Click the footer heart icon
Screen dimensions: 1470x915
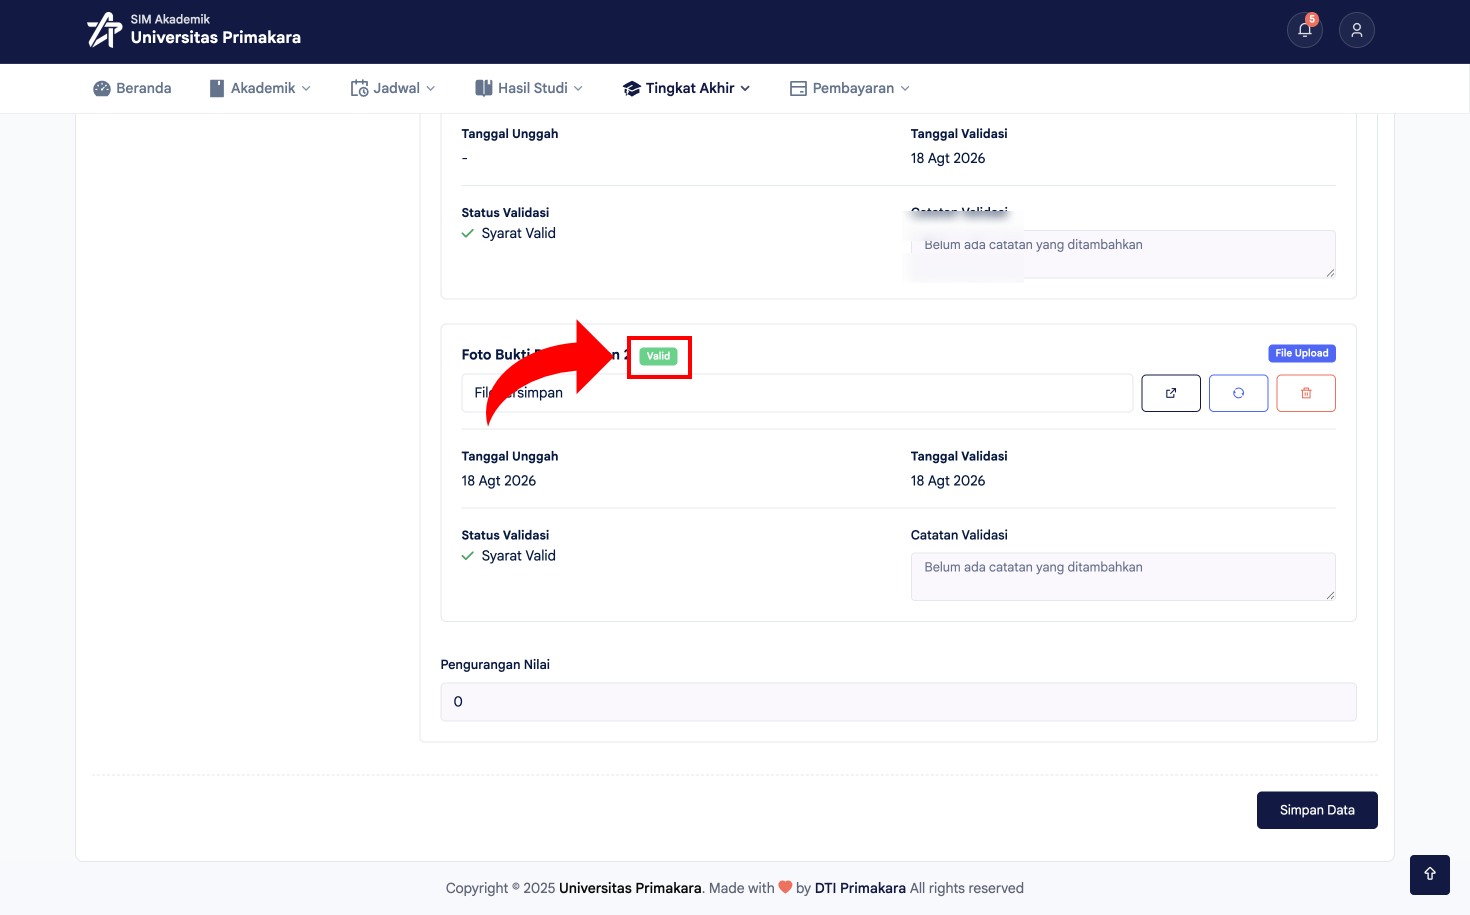coord(785,887)
